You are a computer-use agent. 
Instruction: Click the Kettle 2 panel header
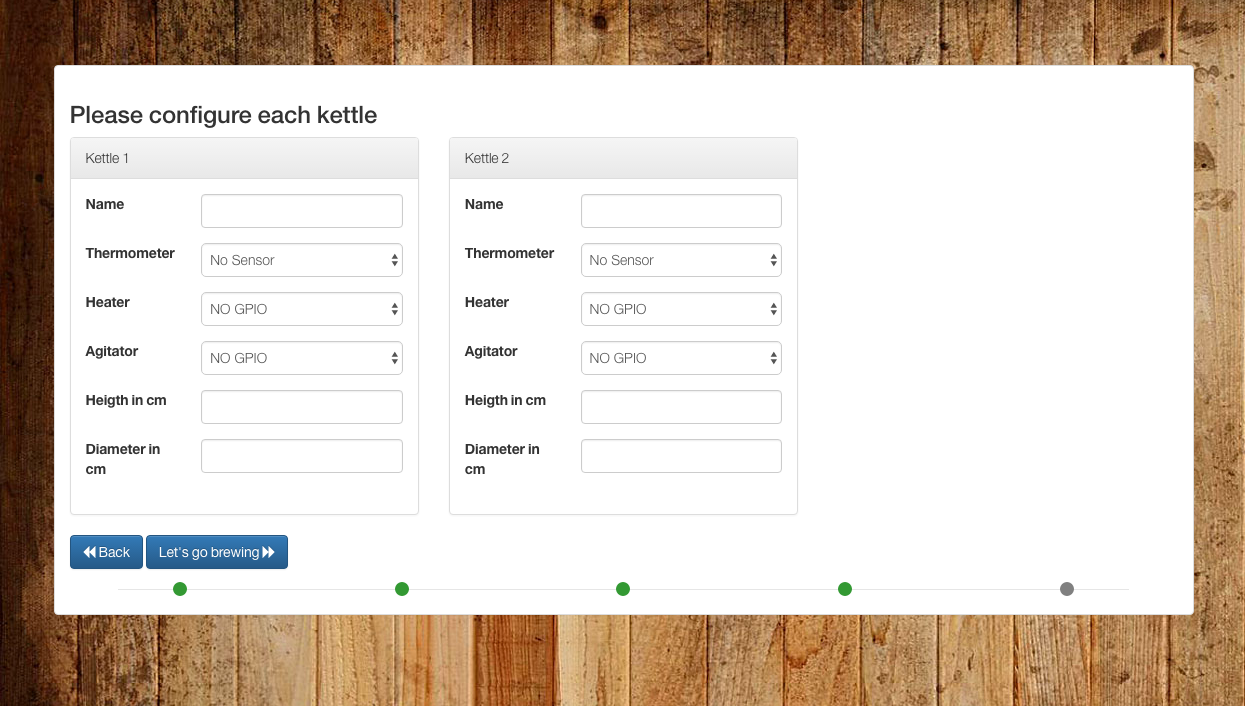(623, 158)
